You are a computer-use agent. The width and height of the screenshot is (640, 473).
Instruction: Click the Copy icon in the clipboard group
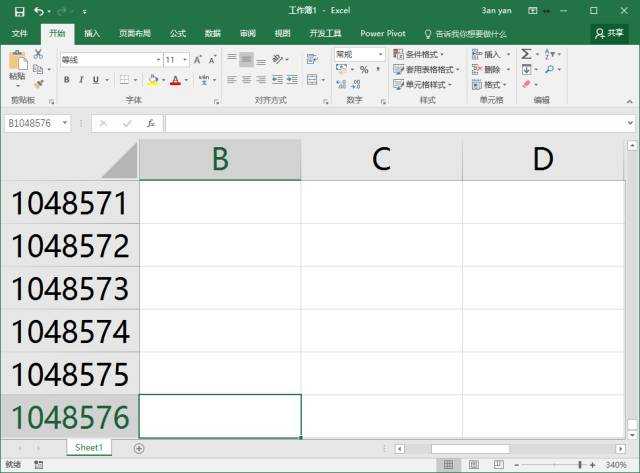coord(38,69)
